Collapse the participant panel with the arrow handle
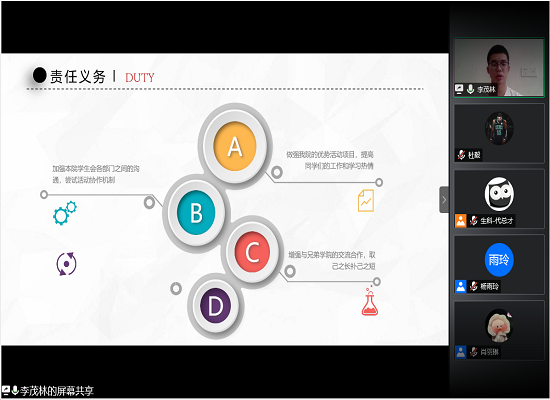This screenshot has height=400, width=550. click(444, 200)
